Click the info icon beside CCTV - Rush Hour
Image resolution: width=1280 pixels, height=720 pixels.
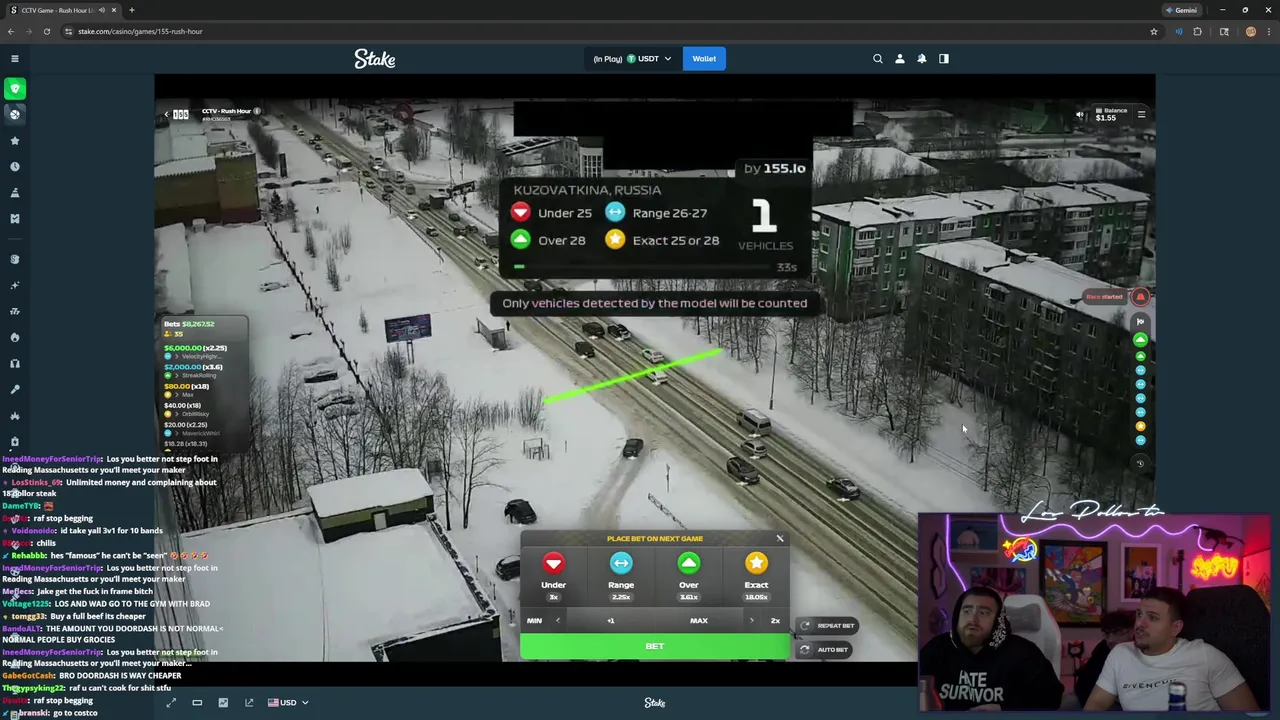(257, 111)
